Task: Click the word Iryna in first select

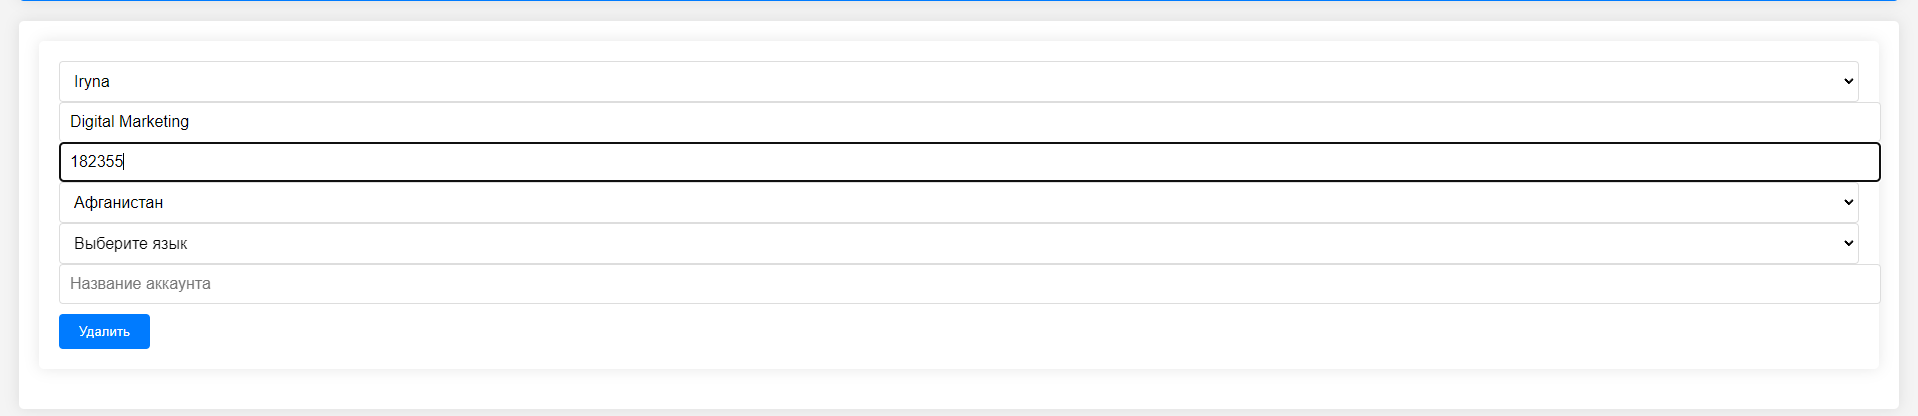Action: (92, 82)
